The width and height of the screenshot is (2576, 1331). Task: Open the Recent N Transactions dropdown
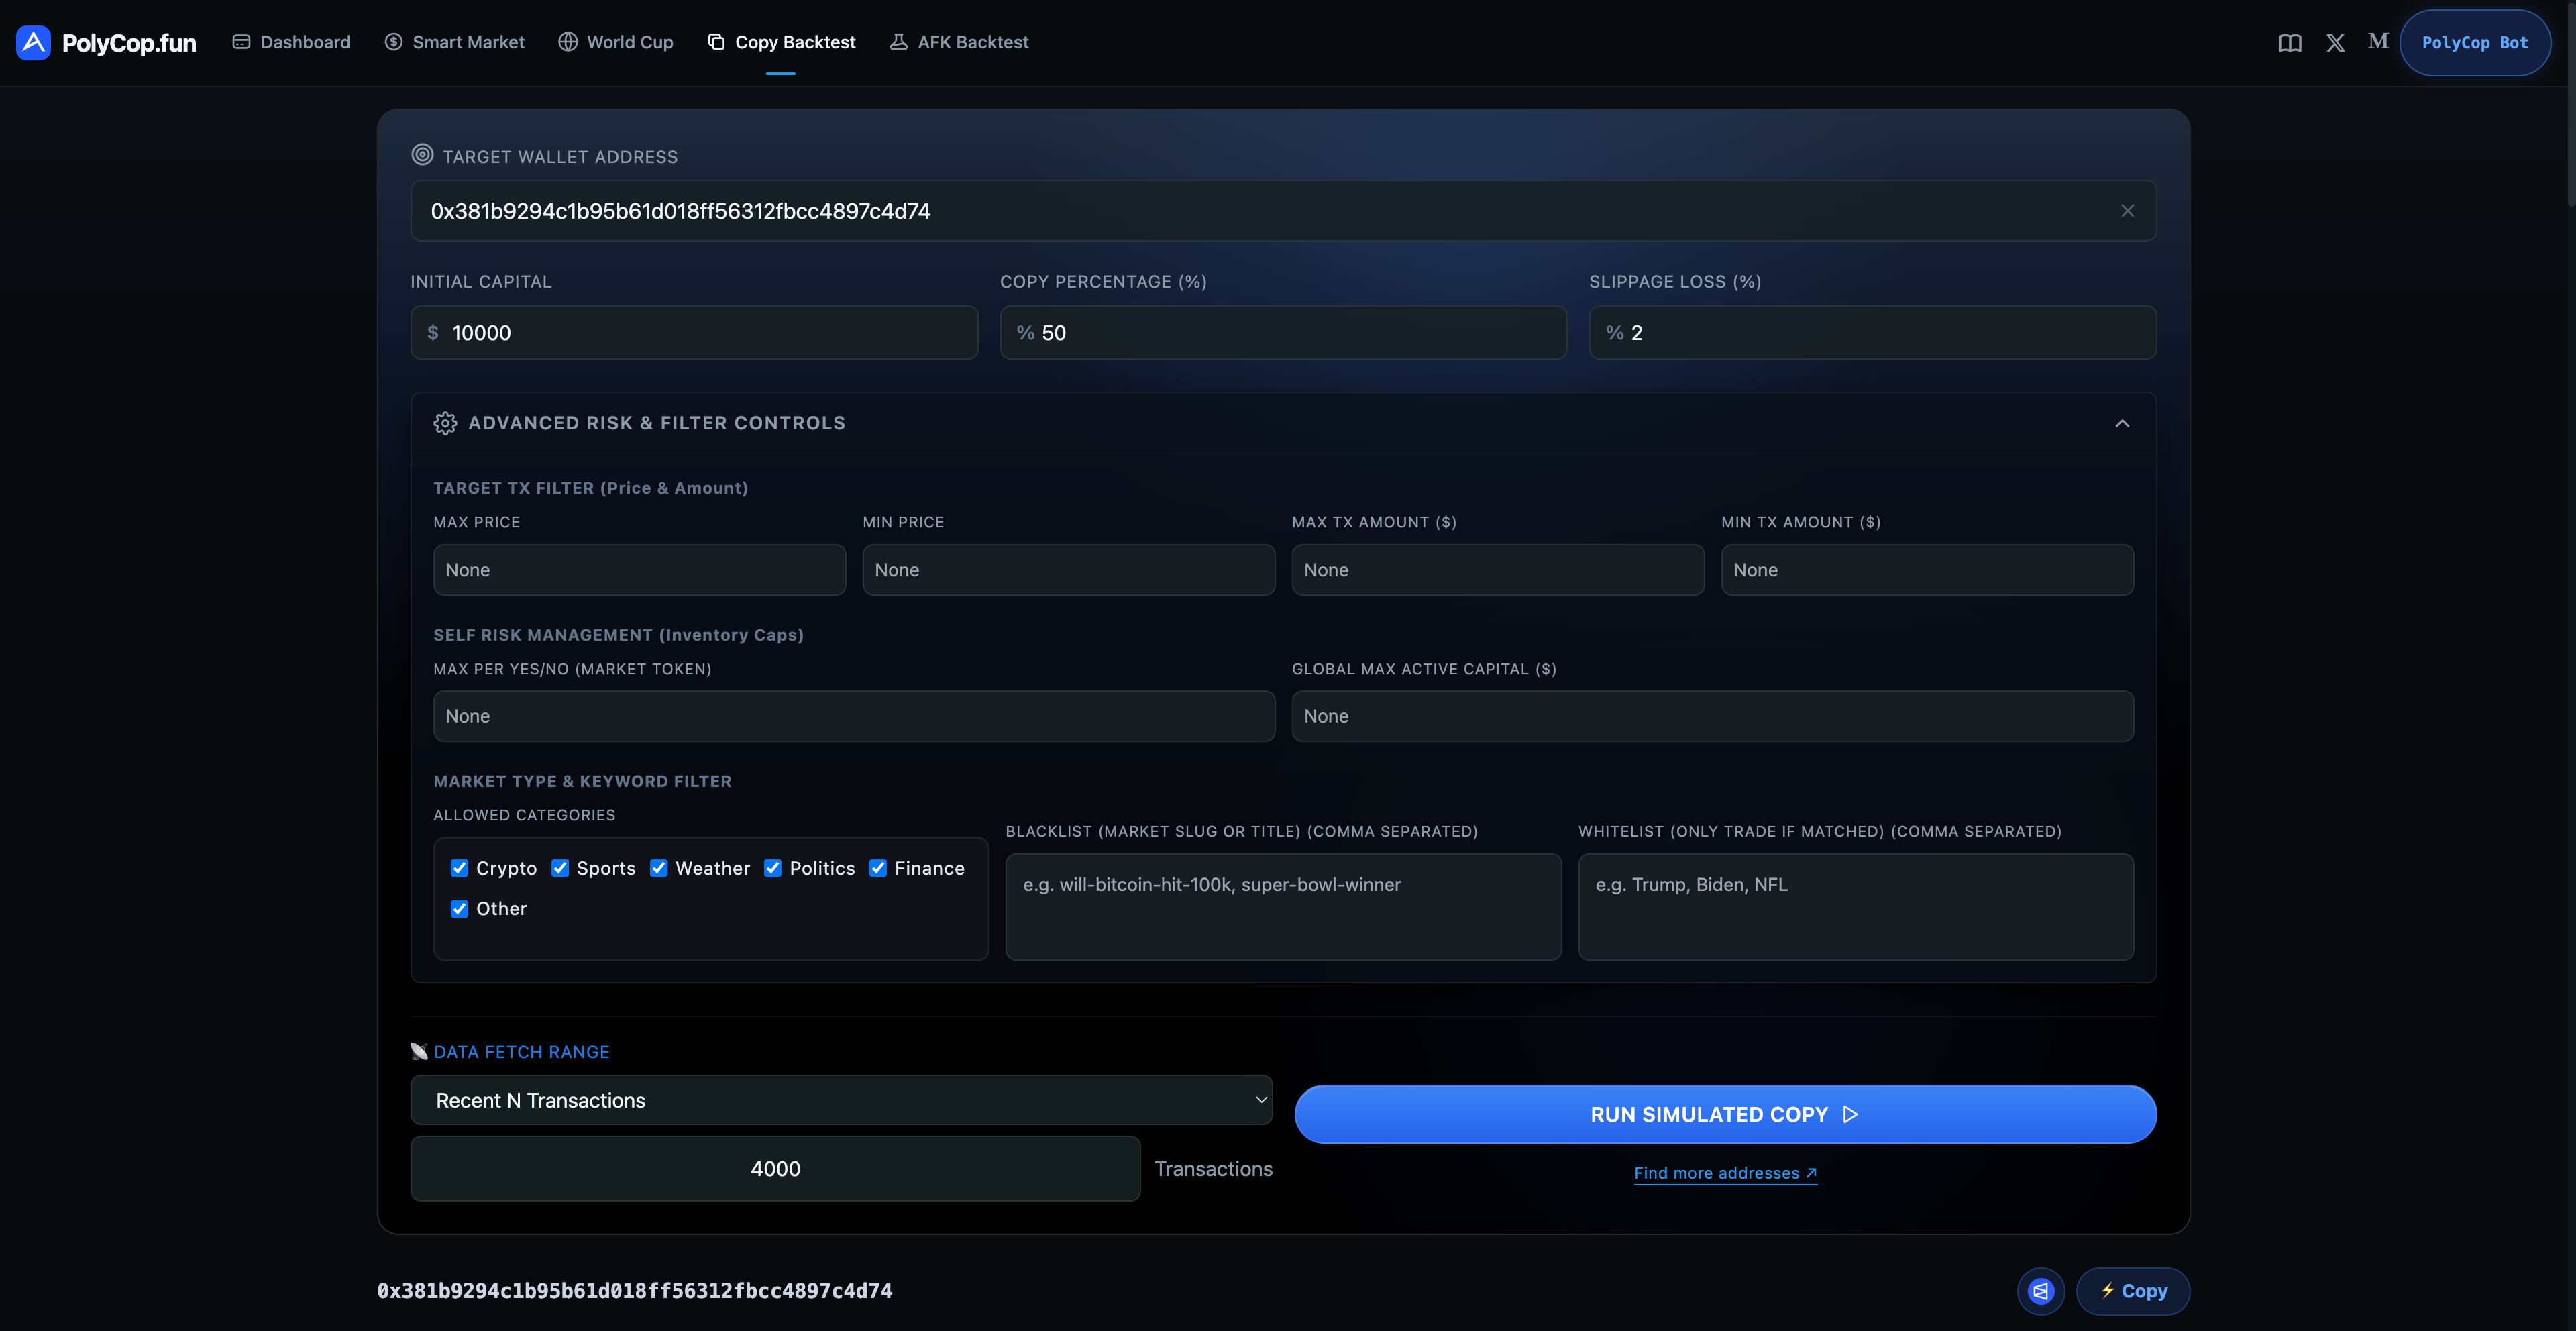(841, 1100)
